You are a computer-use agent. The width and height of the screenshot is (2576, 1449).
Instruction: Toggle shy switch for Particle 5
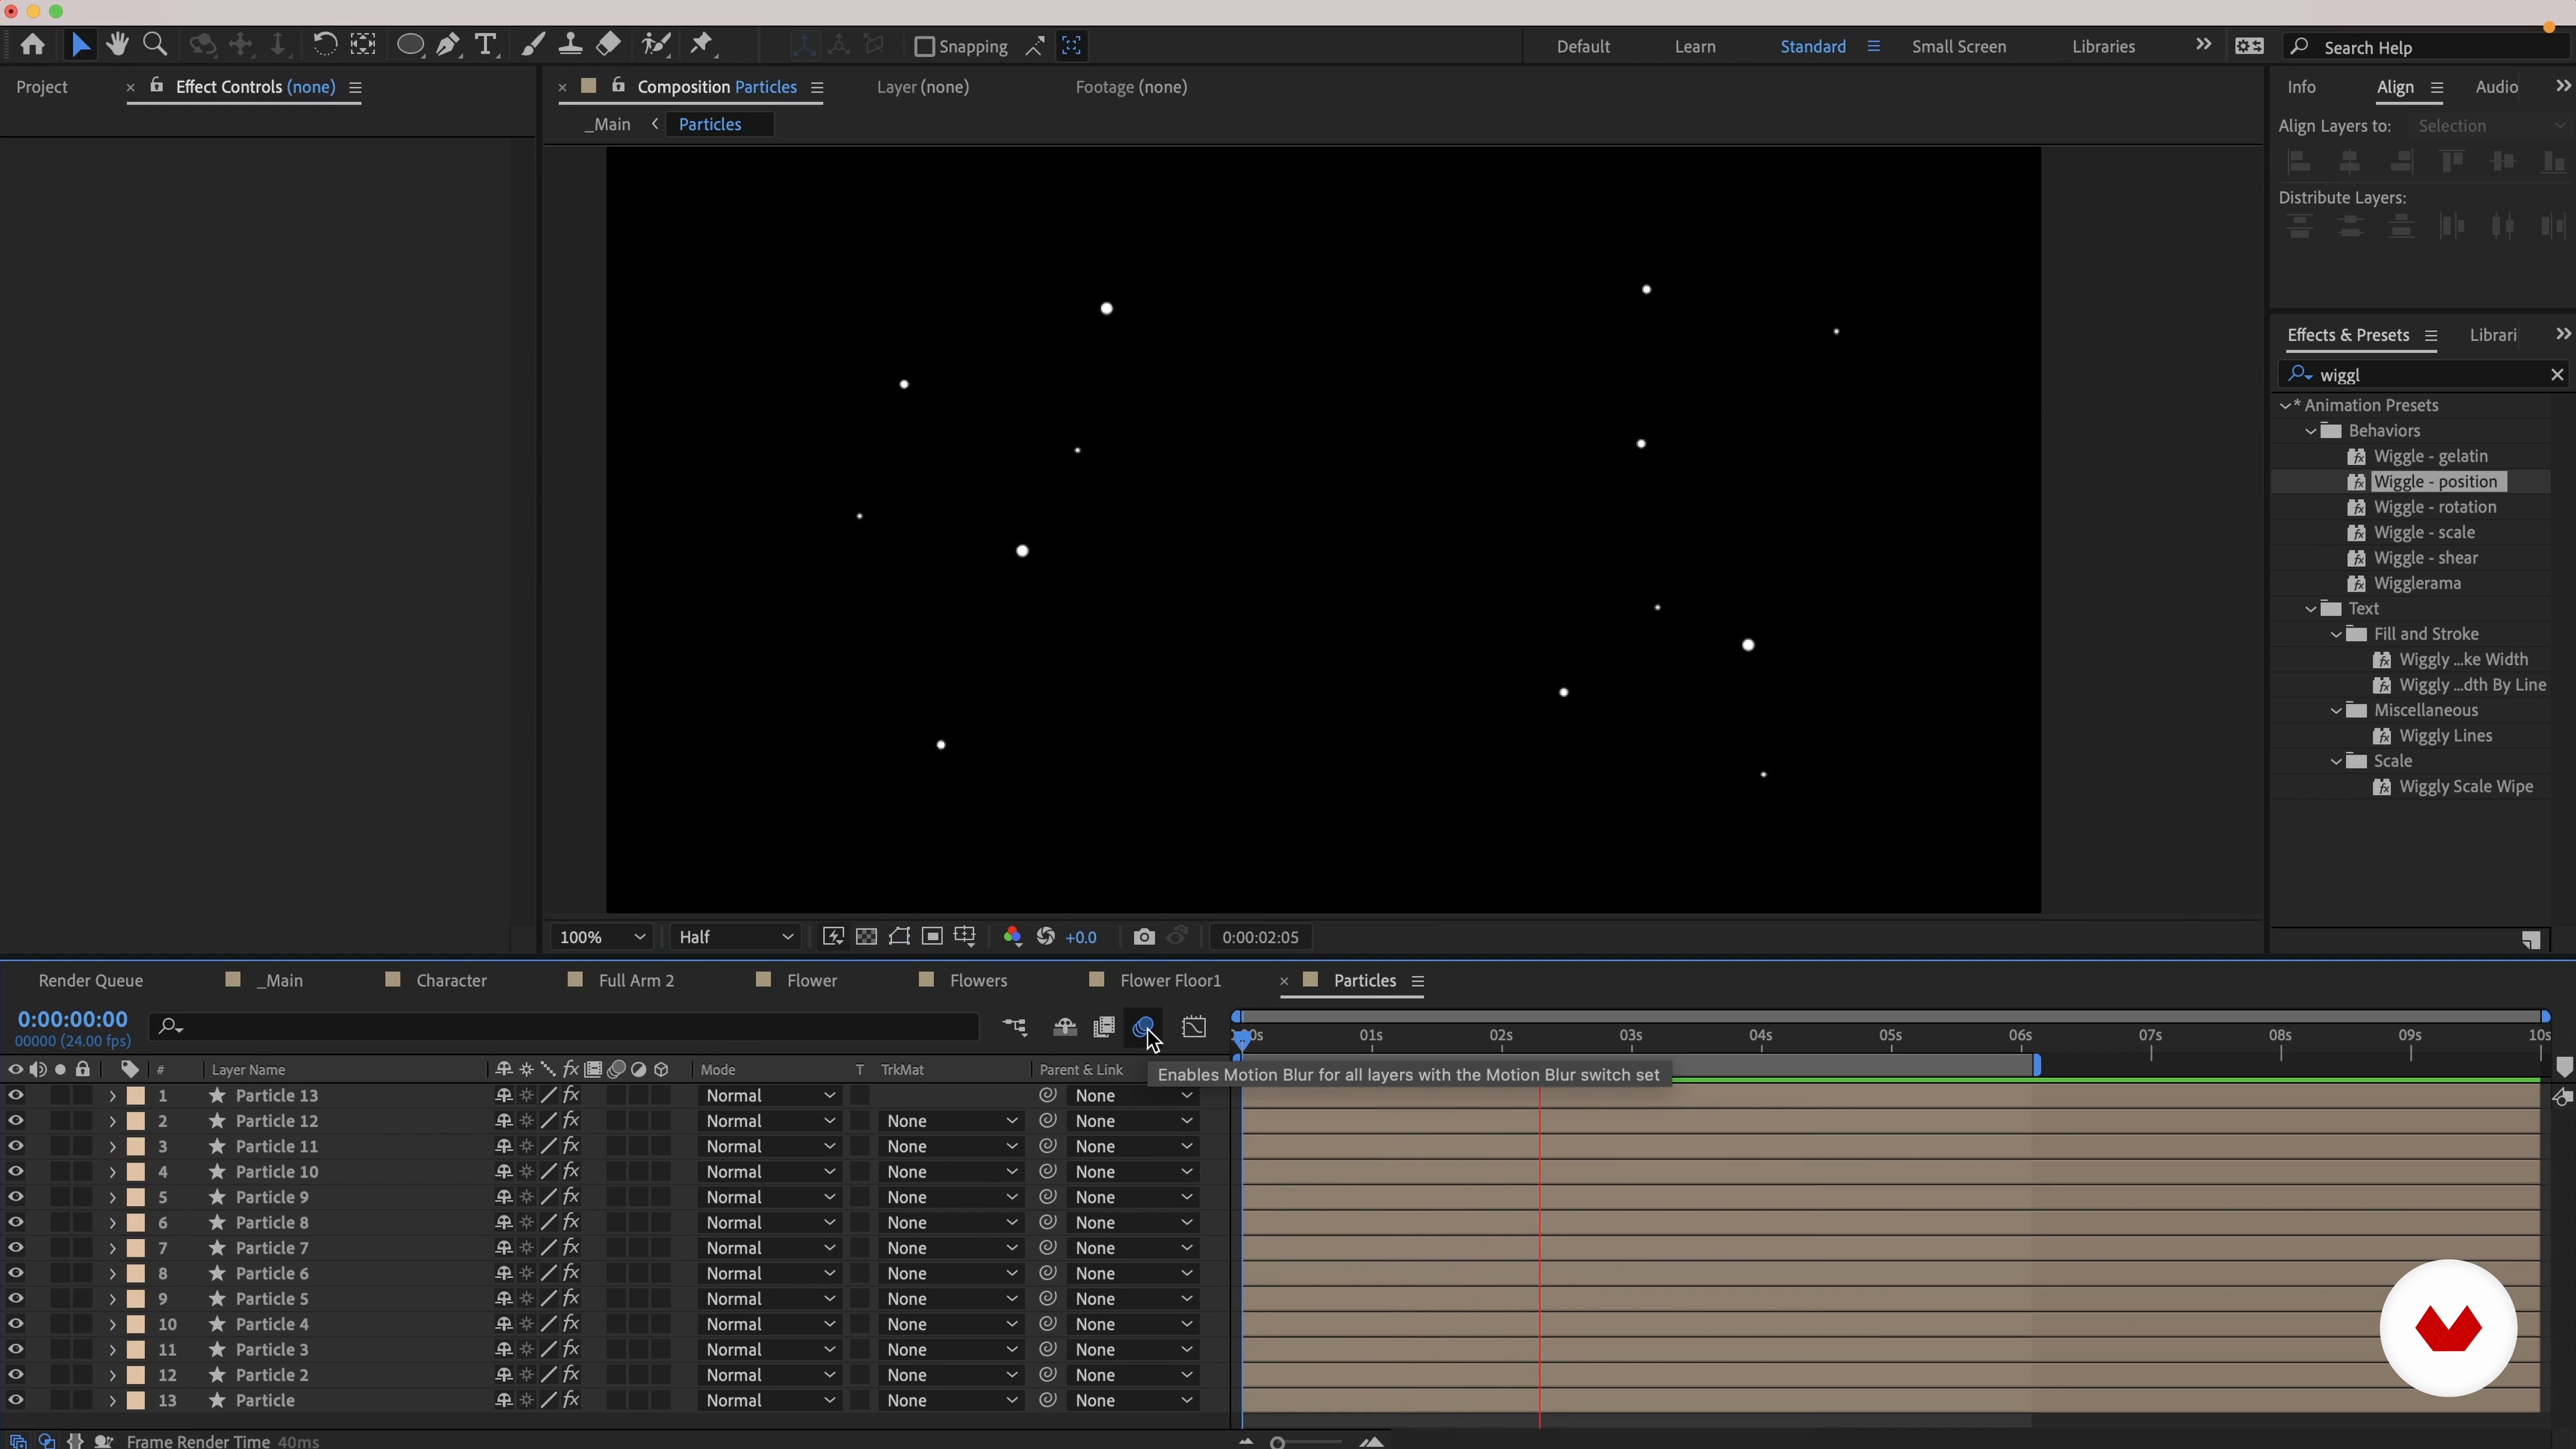tap(504, 1299)
